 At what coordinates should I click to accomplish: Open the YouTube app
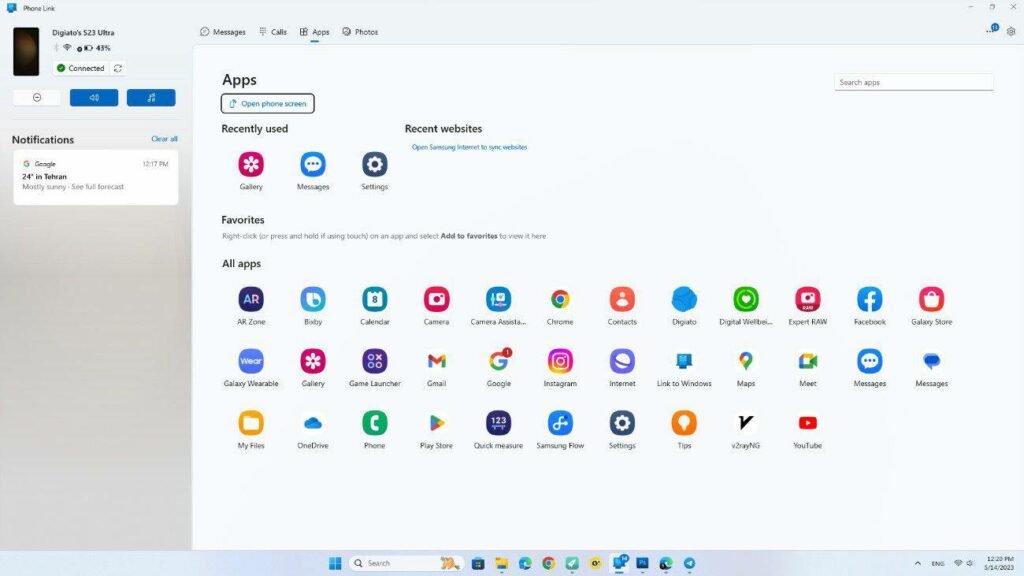[807, 423]
